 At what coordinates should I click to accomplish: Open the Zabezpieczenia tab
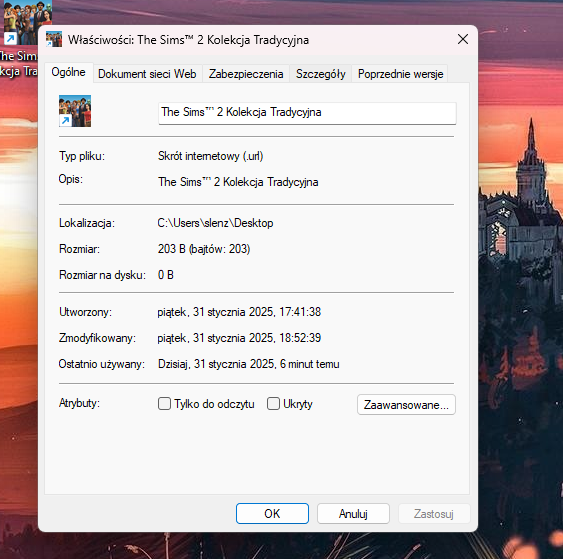246,74
